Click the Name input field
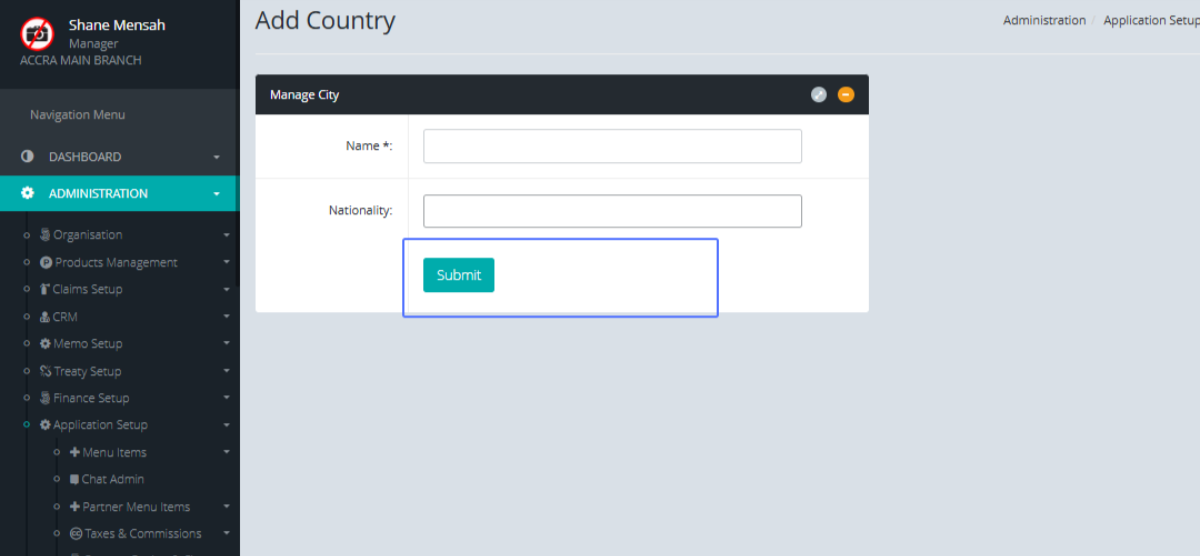 click(612, 146)
